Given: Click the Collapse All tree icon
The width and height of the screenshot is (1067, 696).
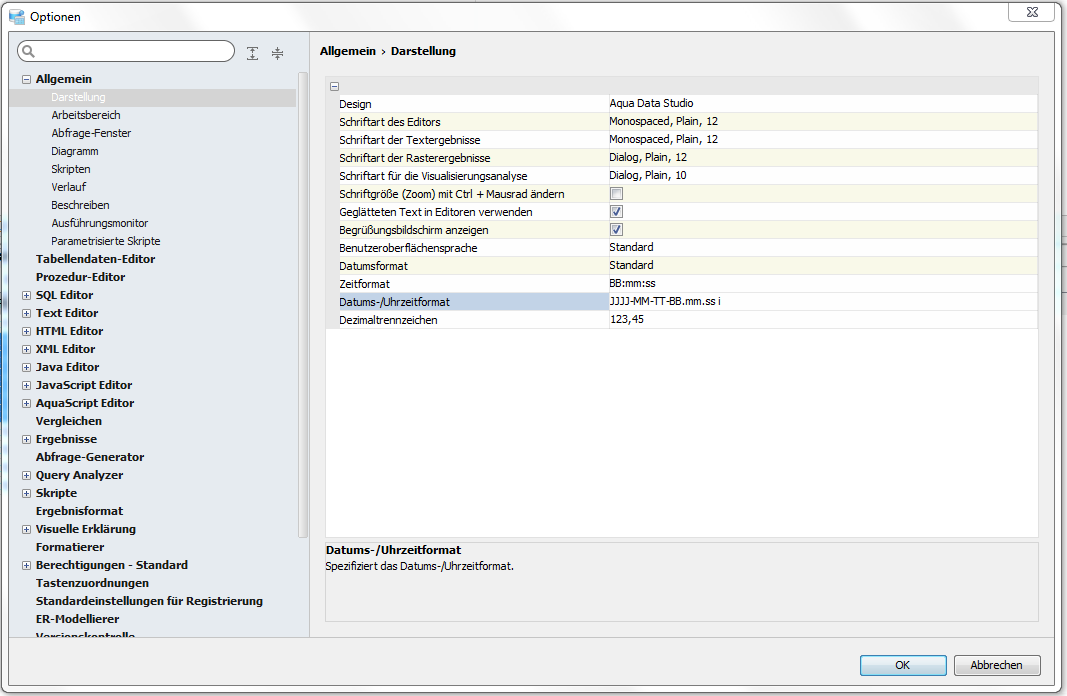Looking at the screenshot, I should click(277, 53).
